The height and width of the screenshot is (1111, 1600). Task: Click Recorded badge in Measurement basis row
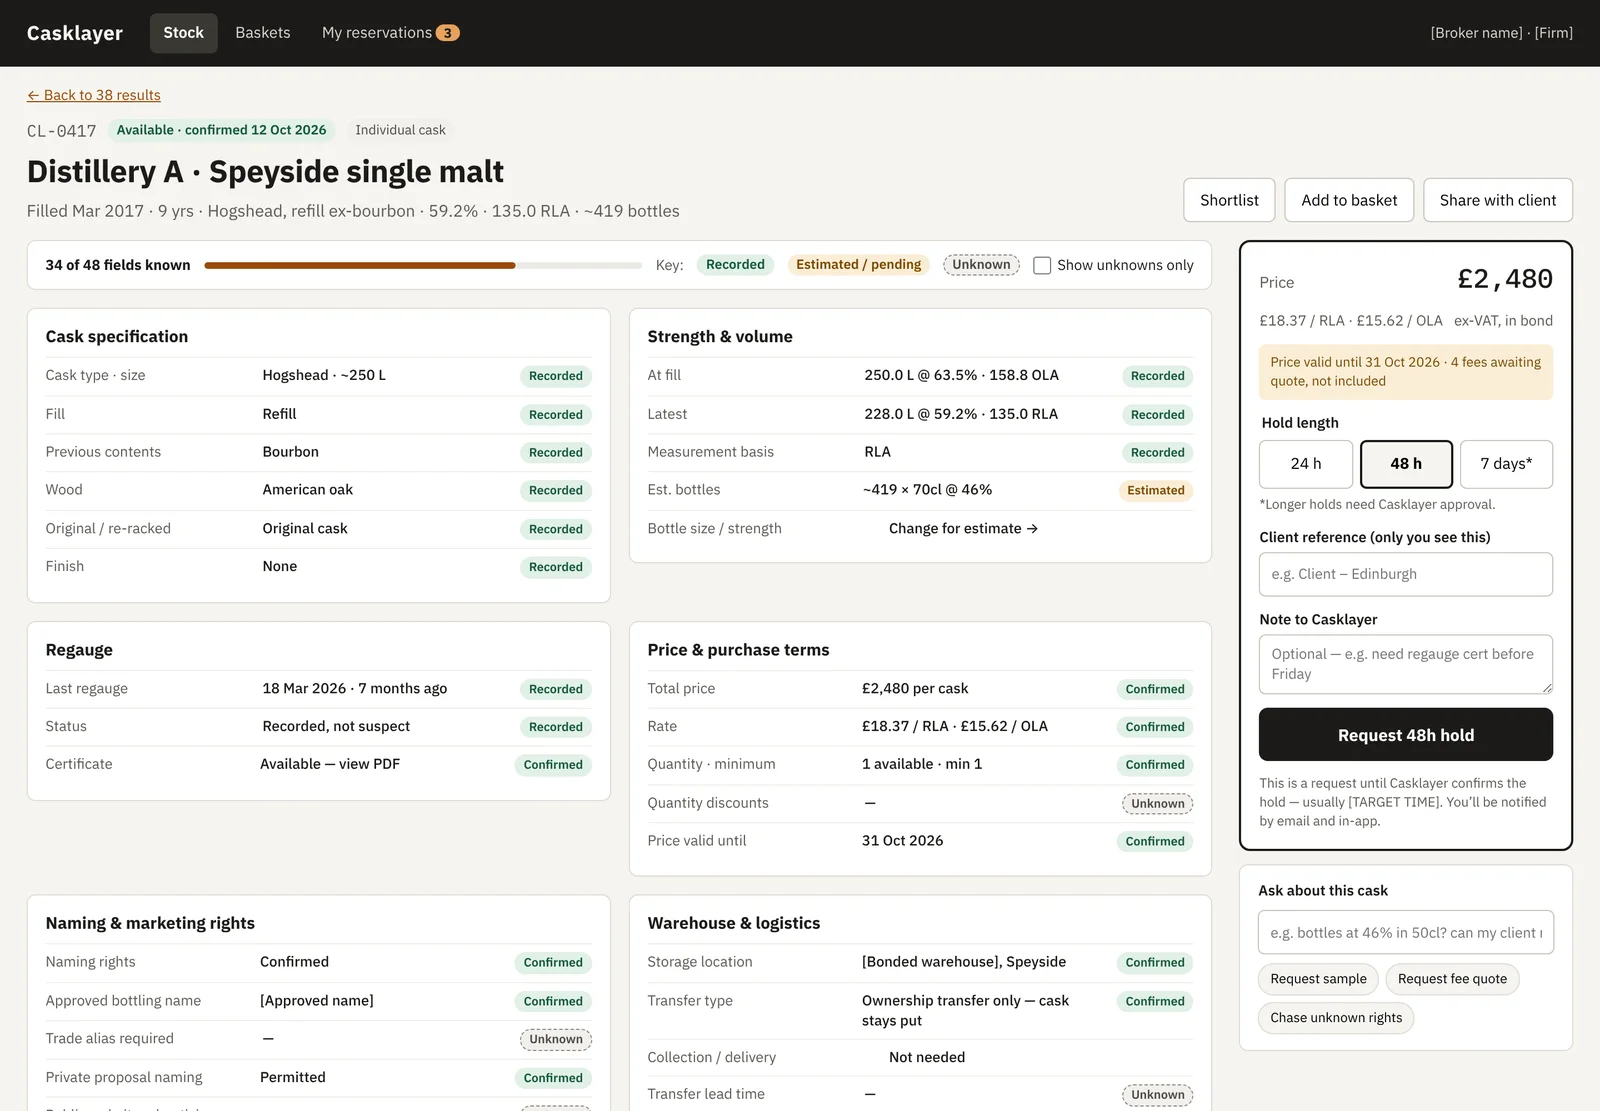click(x=1158, y=453)
